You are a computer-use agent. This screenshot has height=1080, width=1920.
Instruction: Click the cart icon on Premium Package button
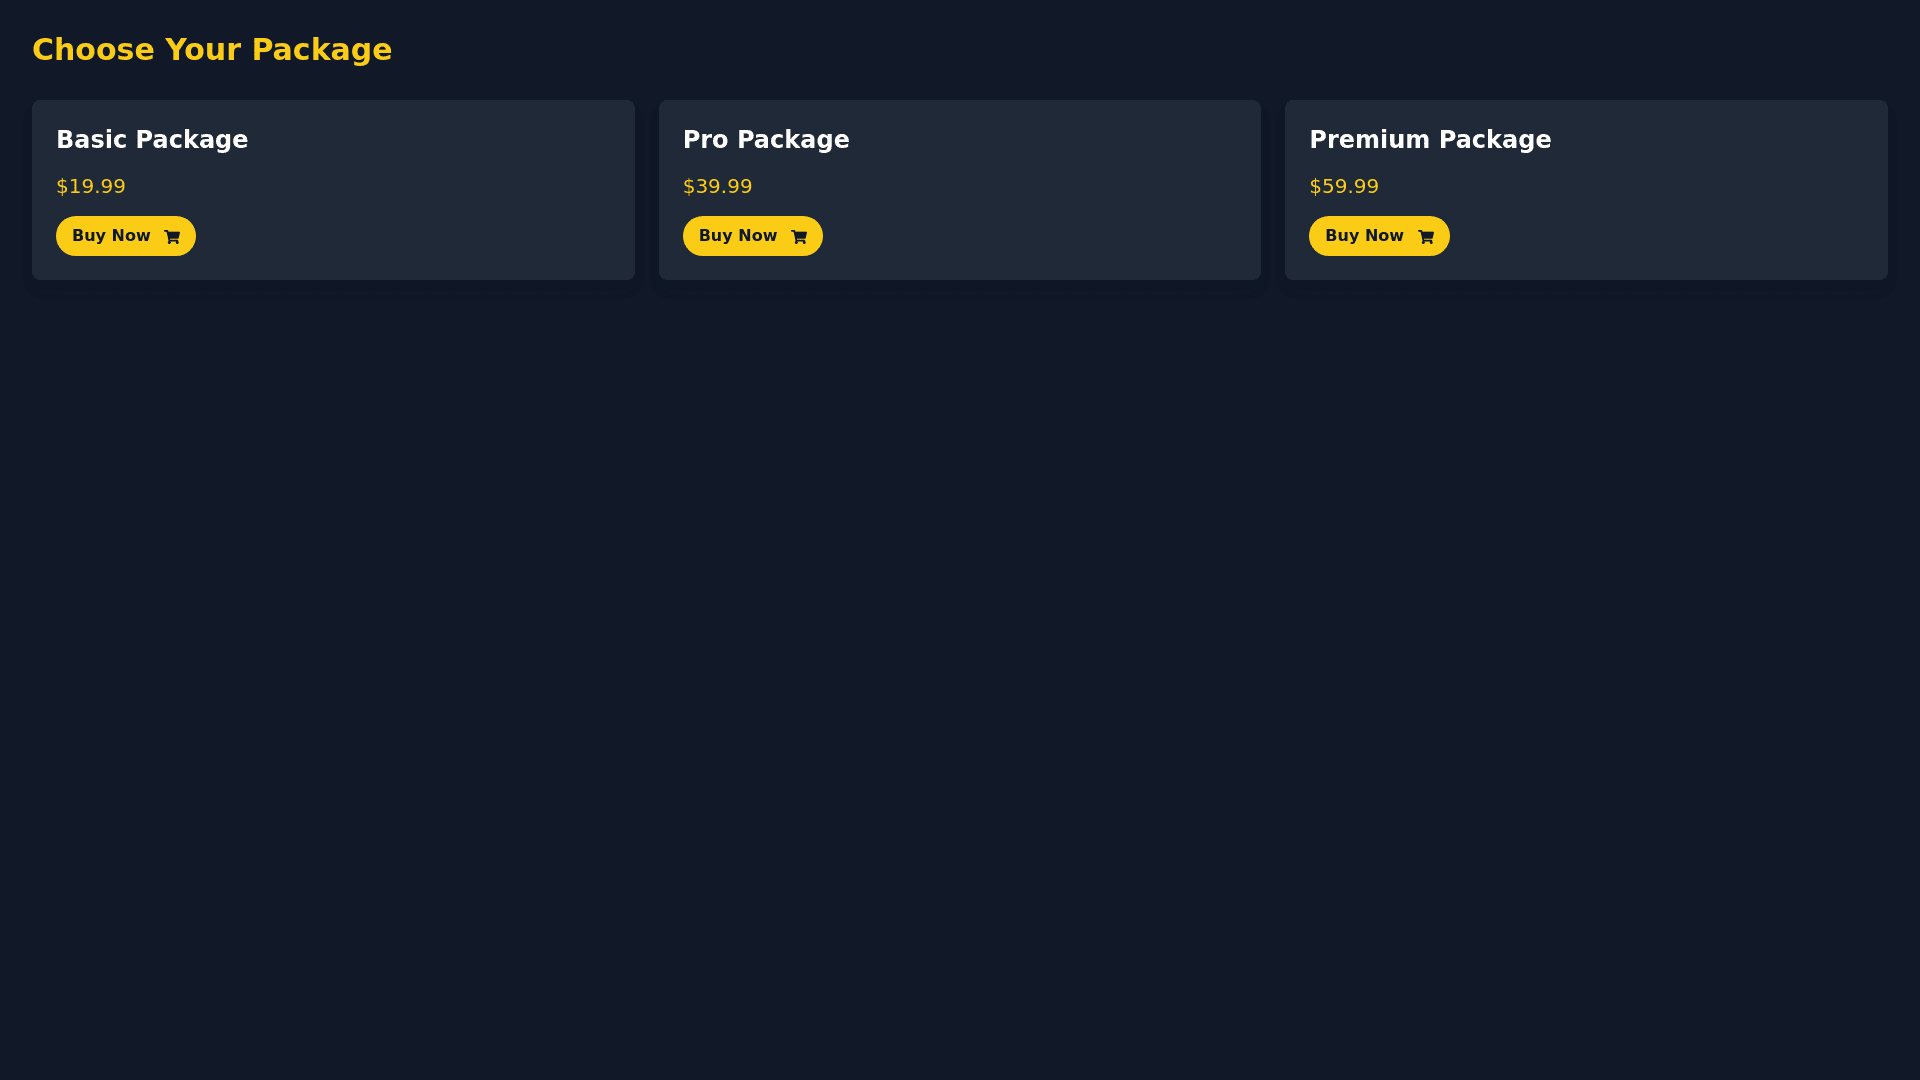coord(1426,237)
